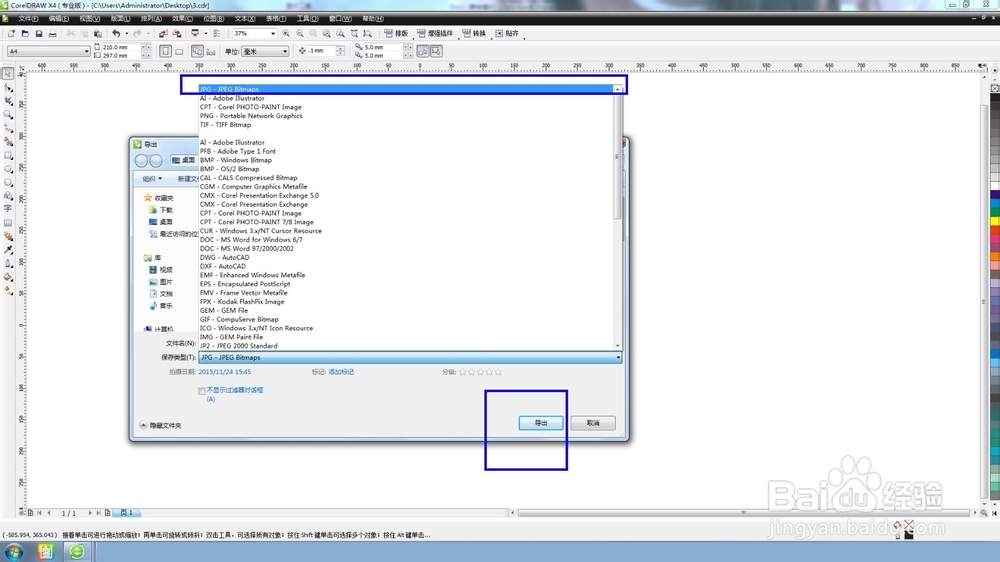
Task: Click the Zoom in magnifier icon
Action: [286, 33]
